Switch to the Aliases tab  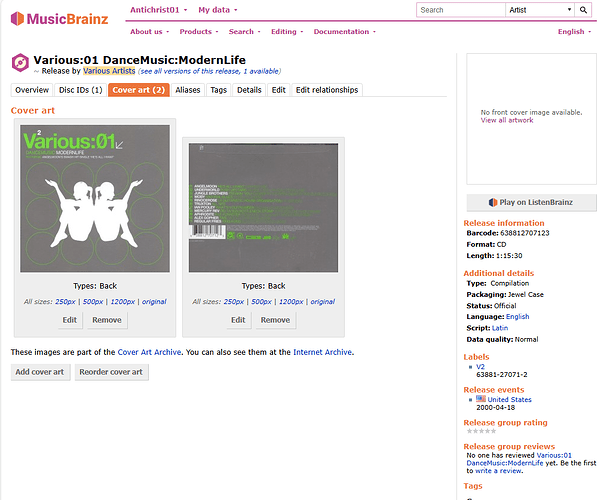click(x=188, y=90)
